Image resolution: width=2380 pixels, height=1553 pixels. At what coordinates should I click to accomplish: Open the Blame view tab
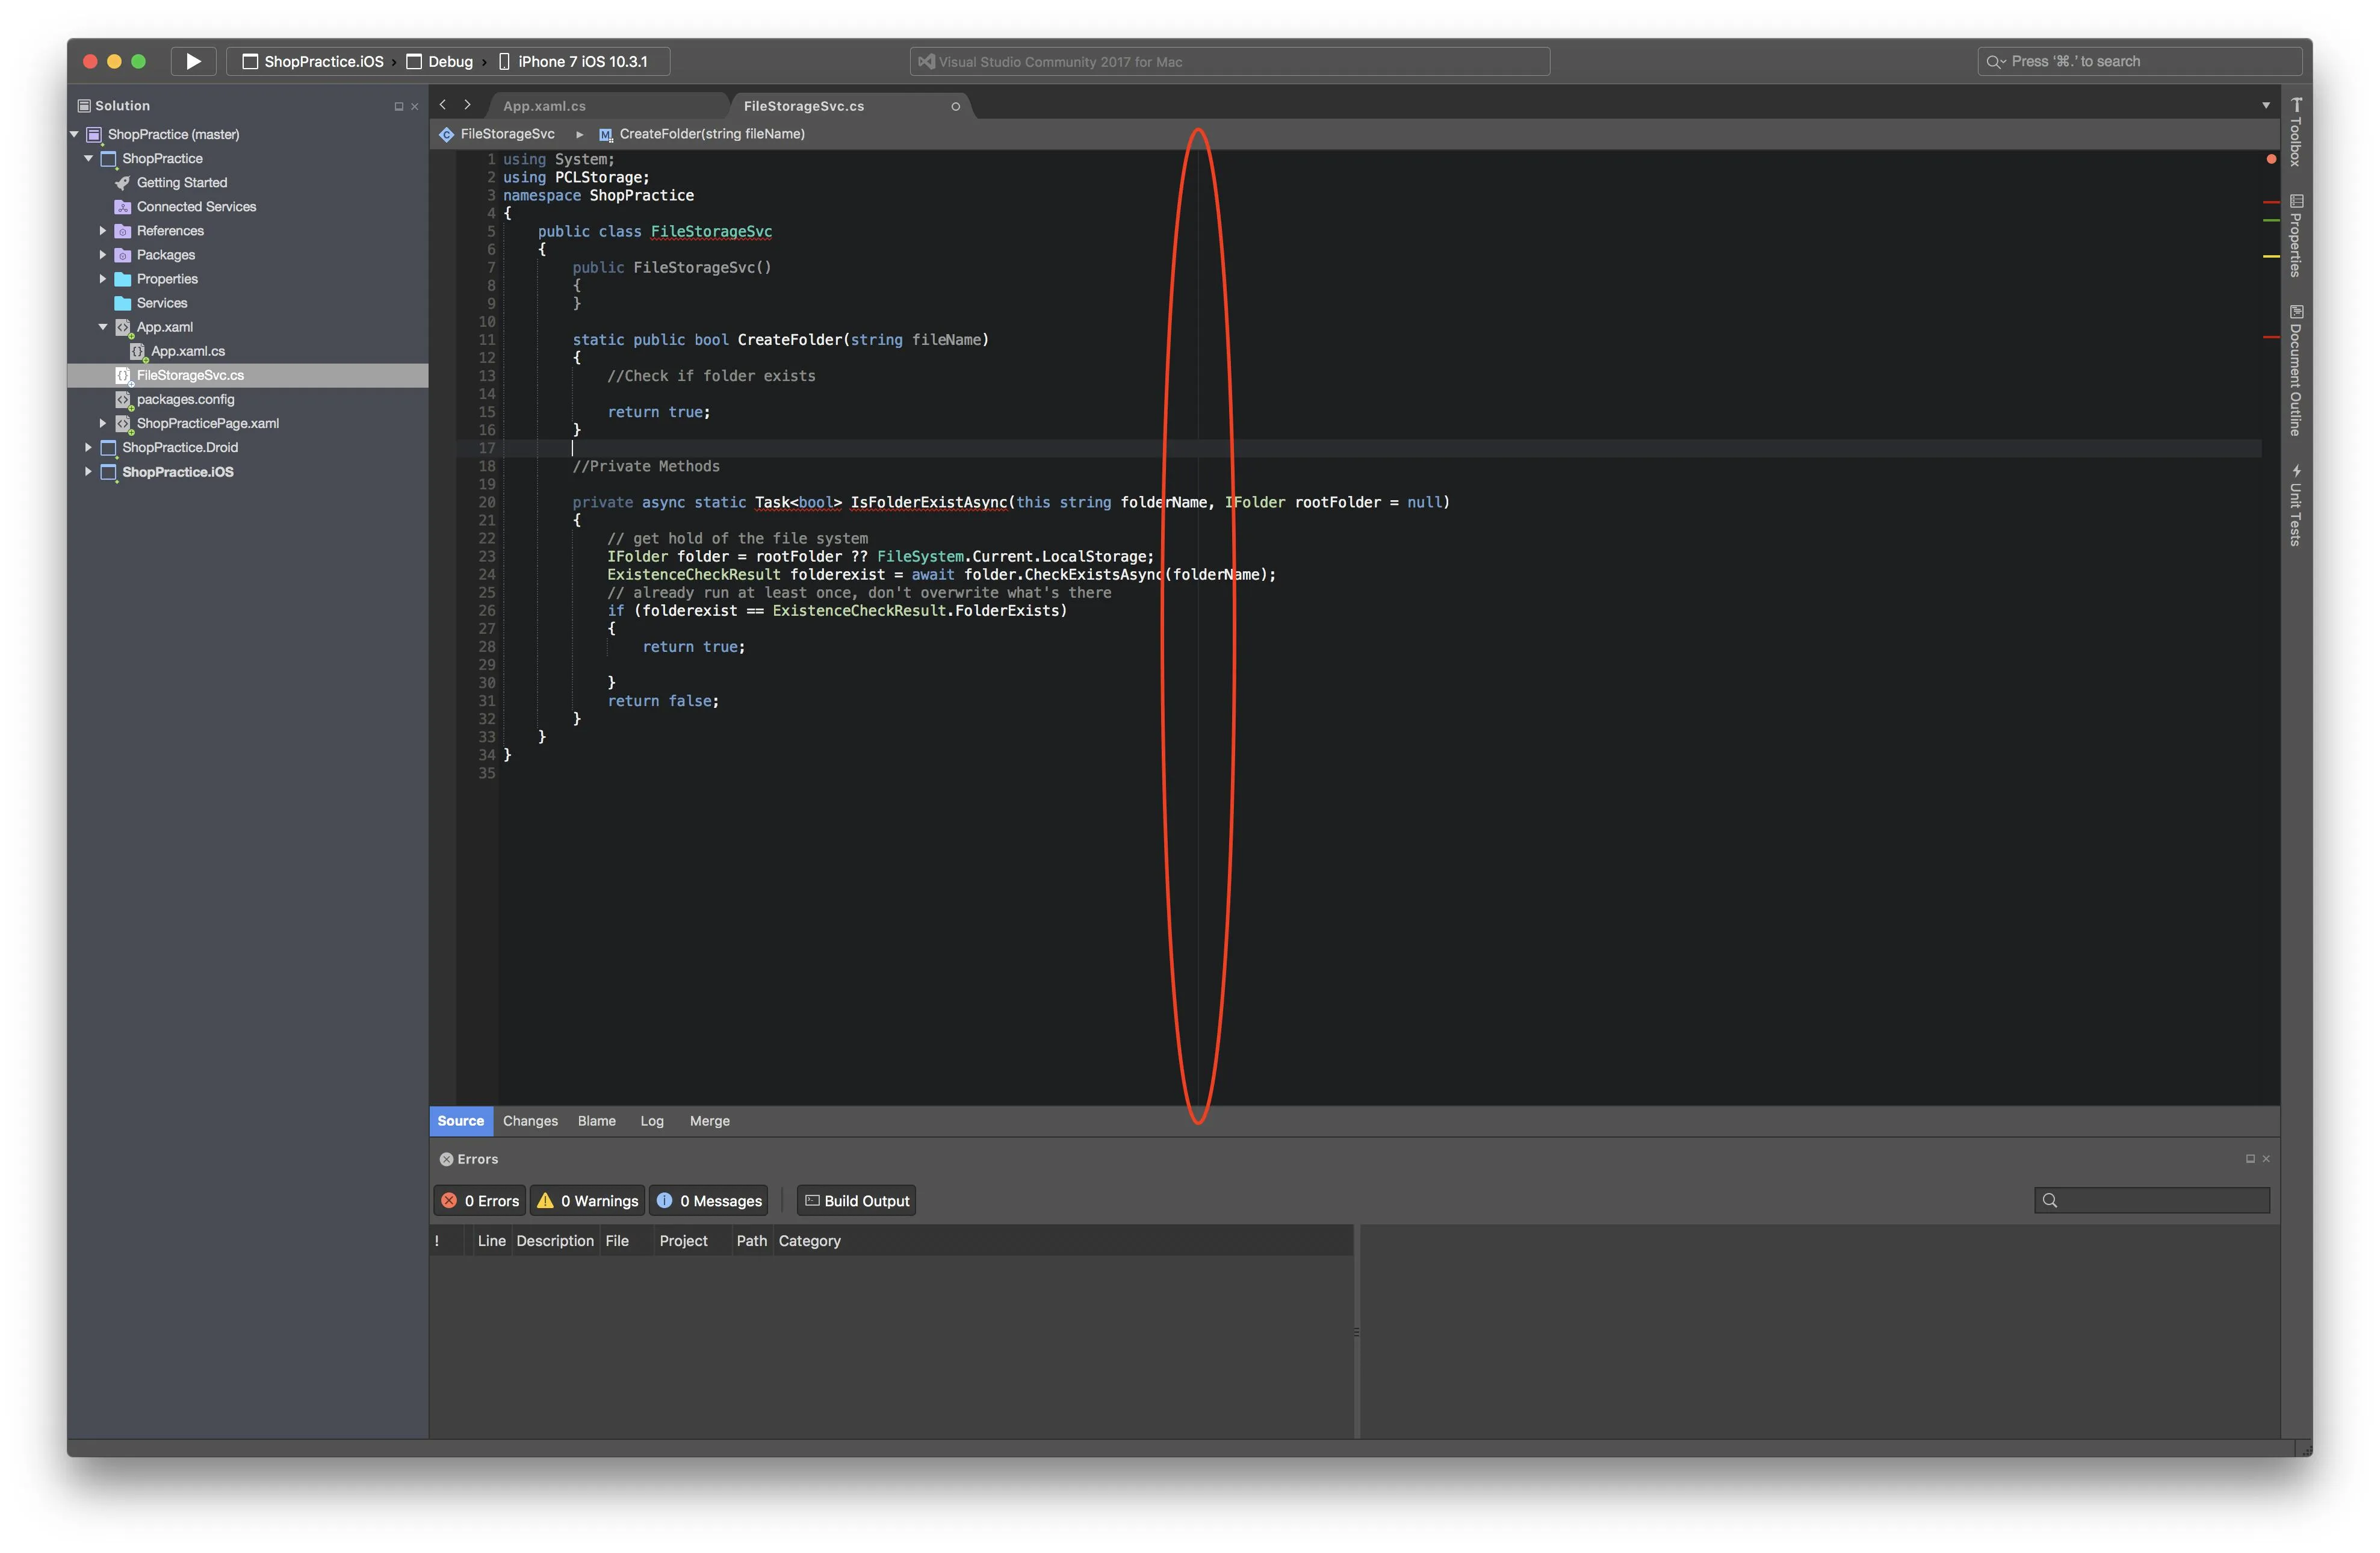point(596,1121)
